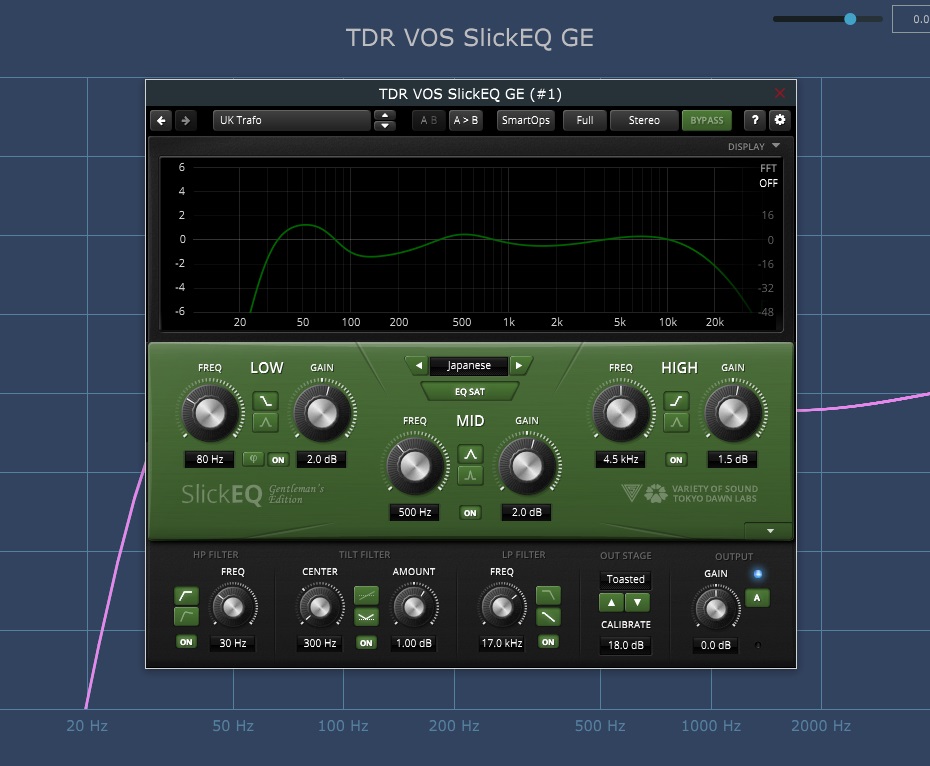Open the help question mark button

coord(754,120)
